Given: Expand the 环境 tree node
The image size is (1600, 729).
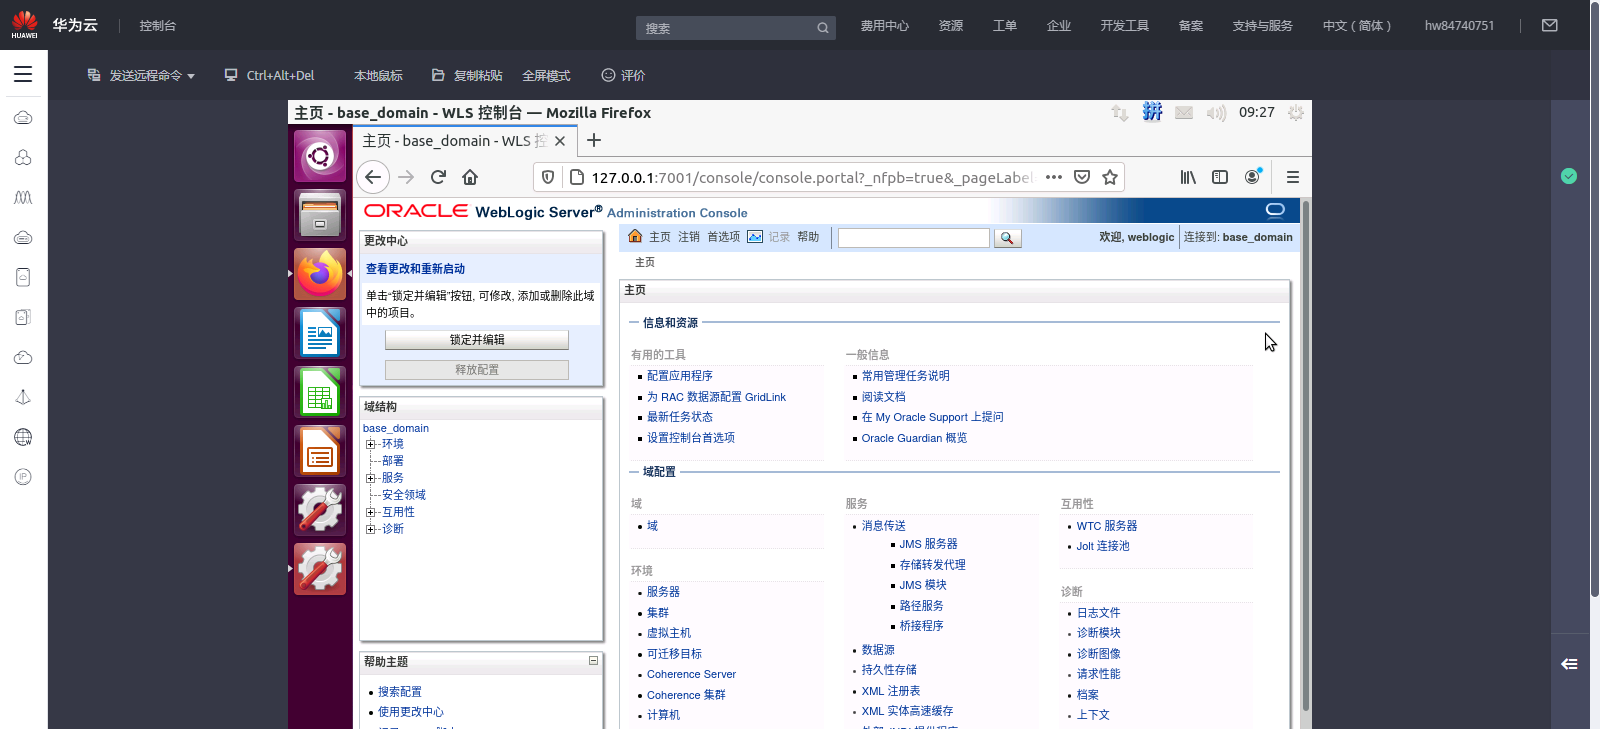Looking at the screenshot, I should pyautogui.click(x=370, y=444).
